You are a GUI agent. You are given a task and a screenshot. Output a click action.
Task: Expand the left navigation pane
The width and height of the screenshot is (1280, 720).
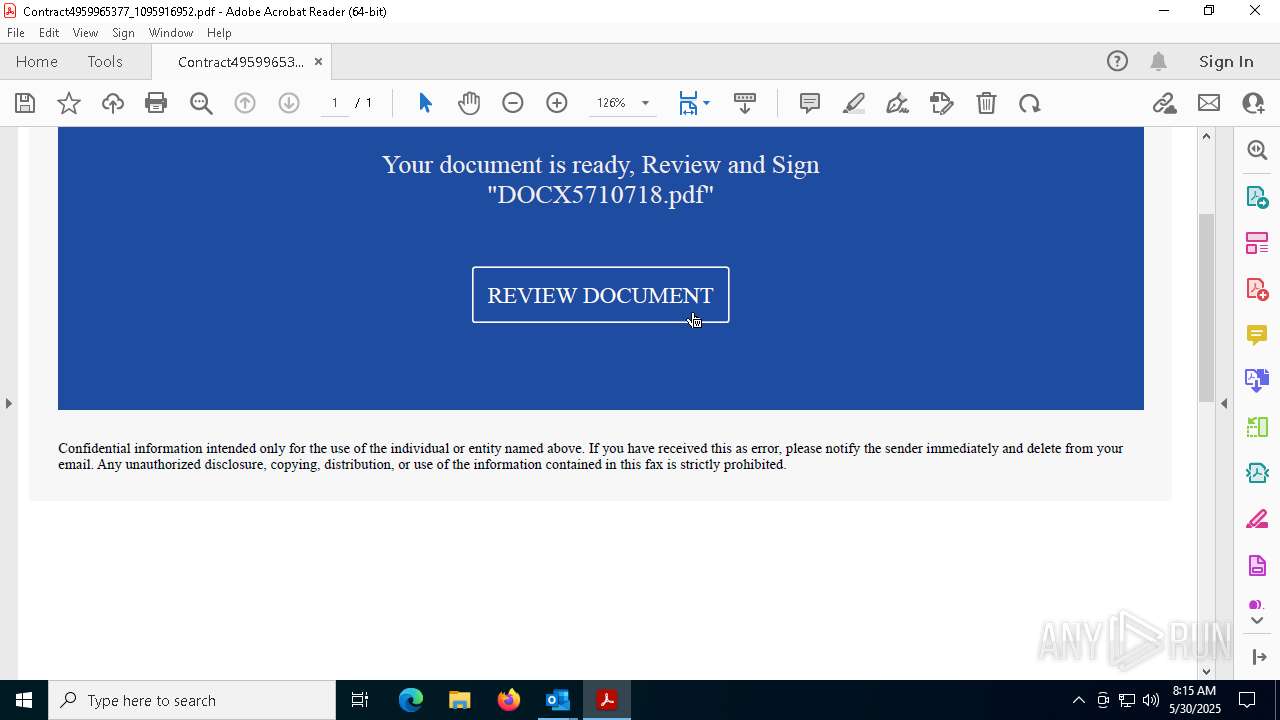click(x=8, y=403)
